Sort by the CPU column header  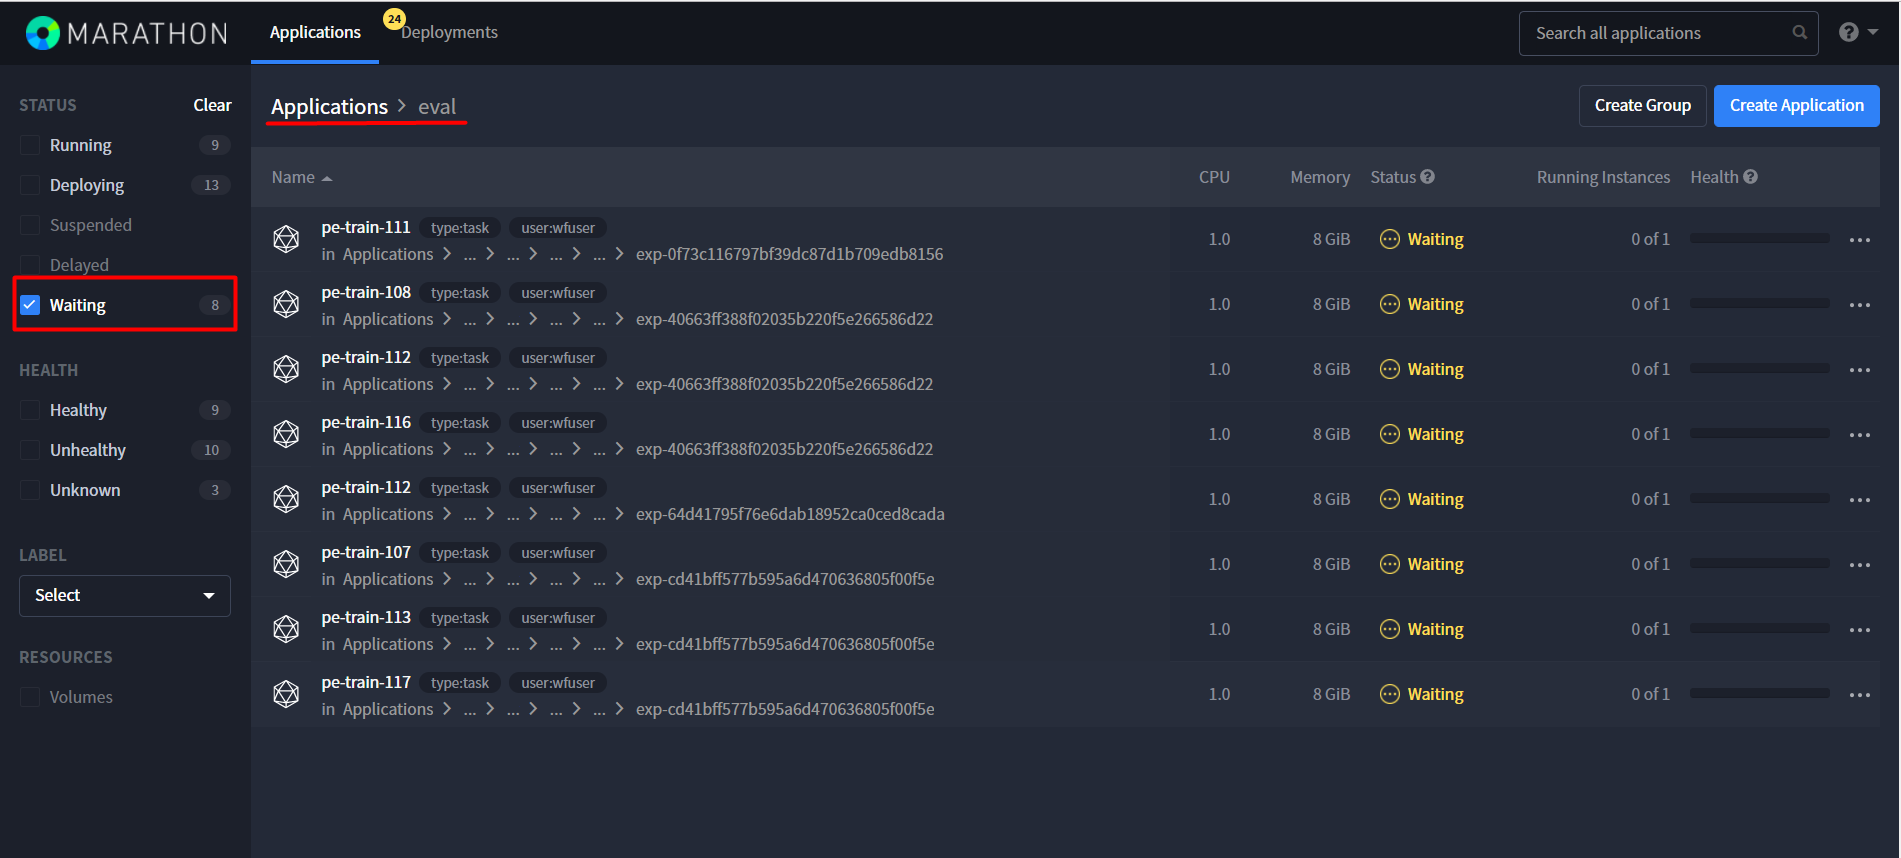(1214, 177)
